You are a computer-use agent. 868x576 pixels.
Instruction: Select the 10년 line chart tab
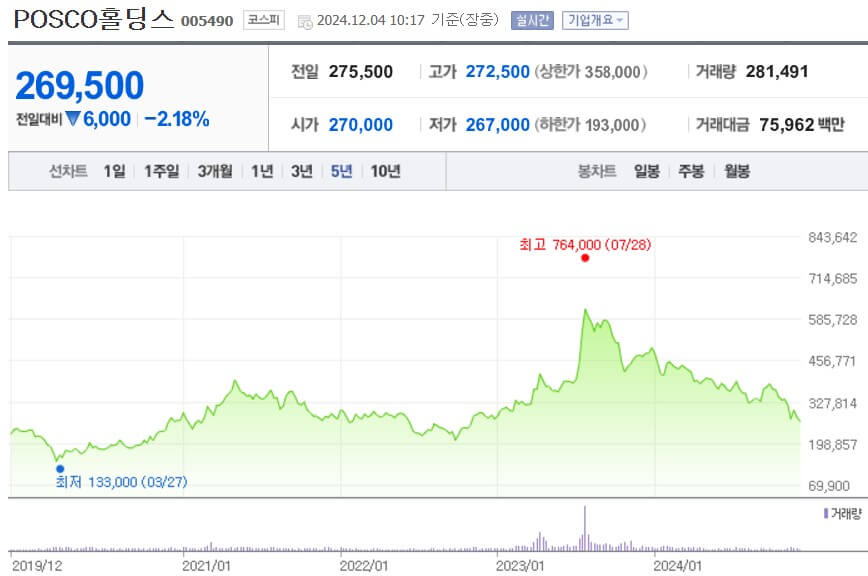(x=385, y=171)
